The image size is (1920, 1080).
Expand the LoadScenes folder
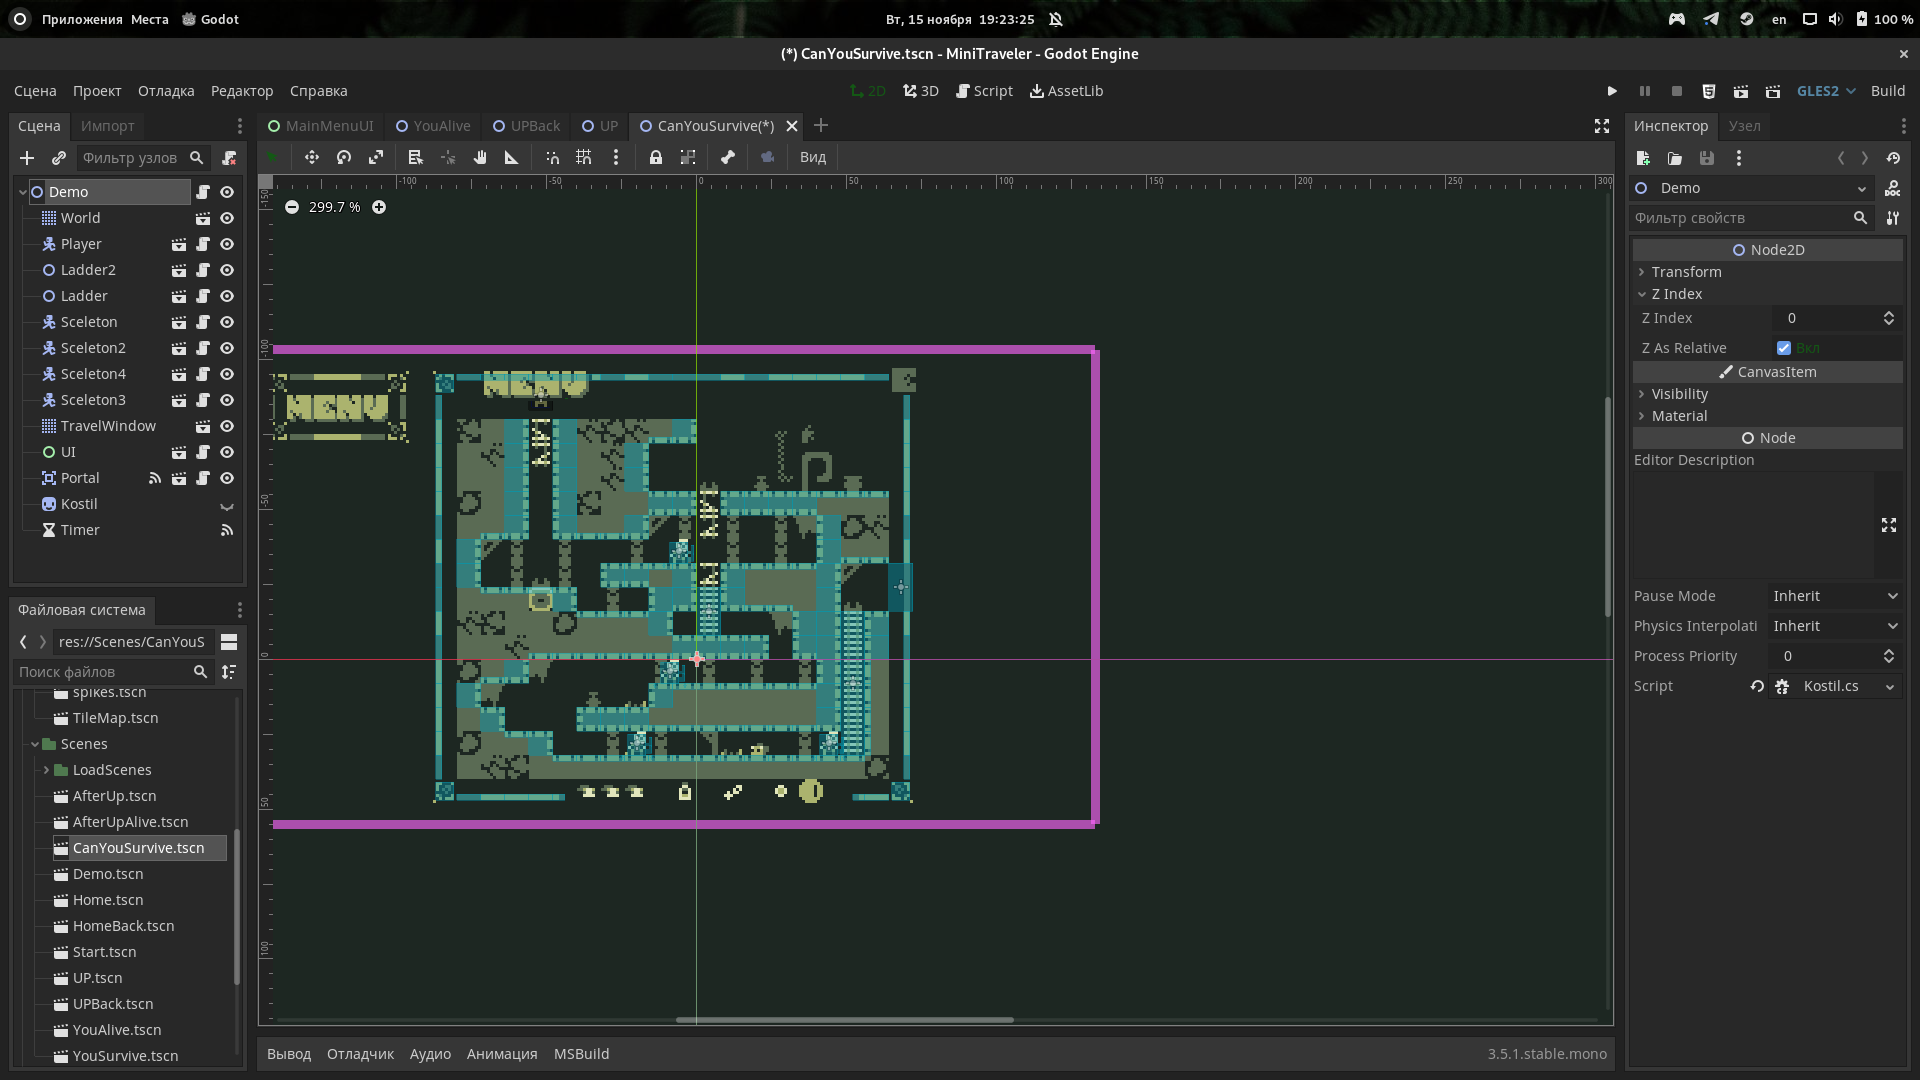point(46,770)
